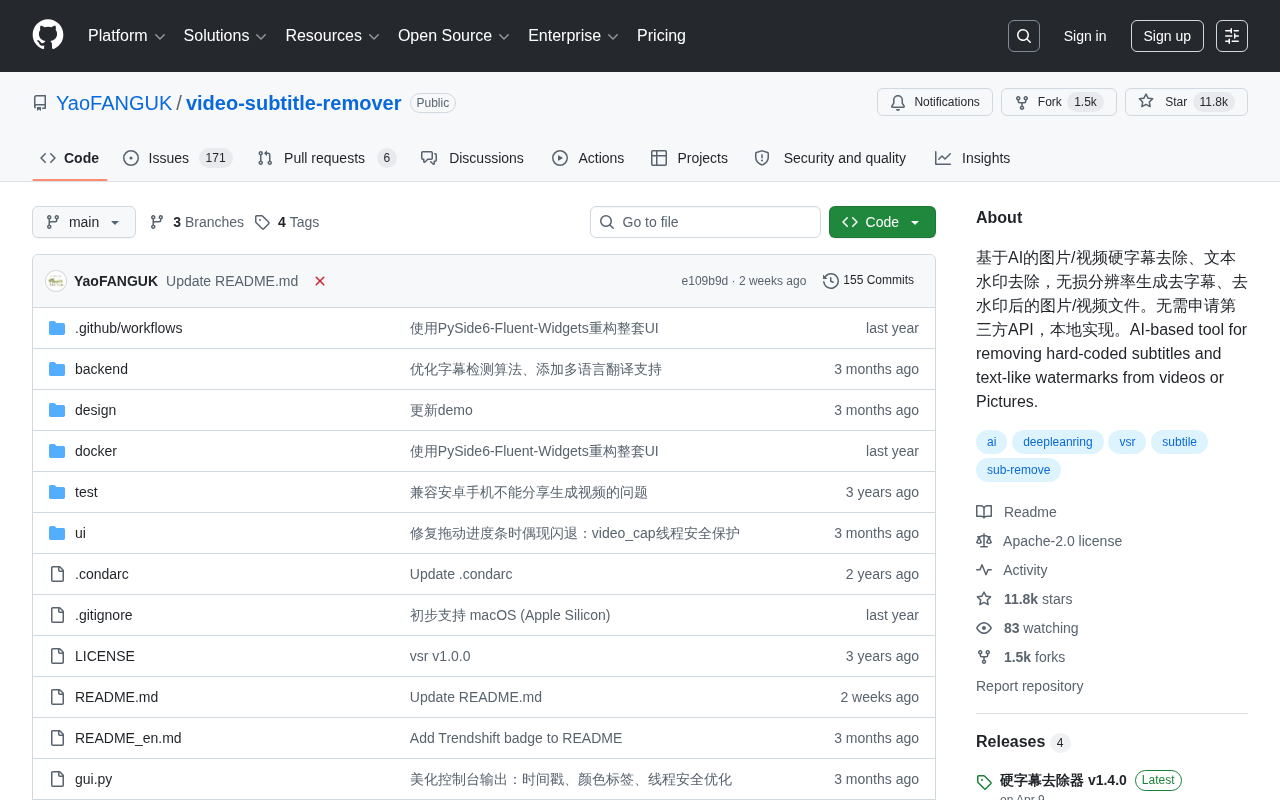Click the ui folder icon
Screen dimensions: 1280x800
[x=57, y=533]
